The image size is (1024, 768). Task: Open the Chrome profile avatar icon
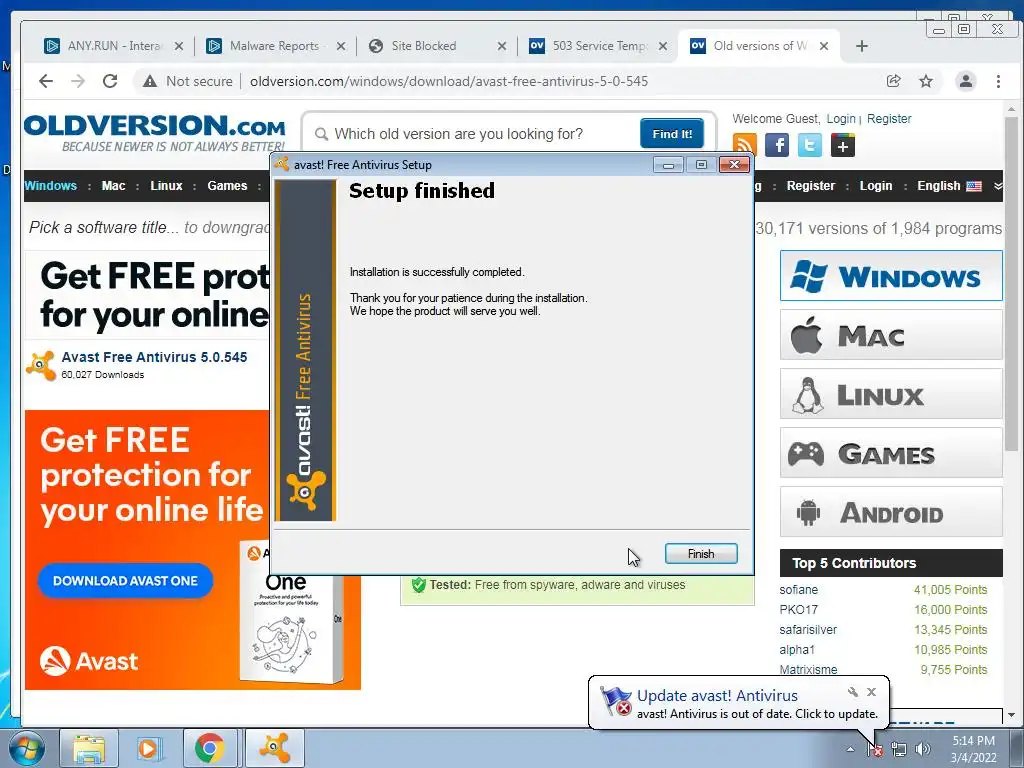point(966,81)
